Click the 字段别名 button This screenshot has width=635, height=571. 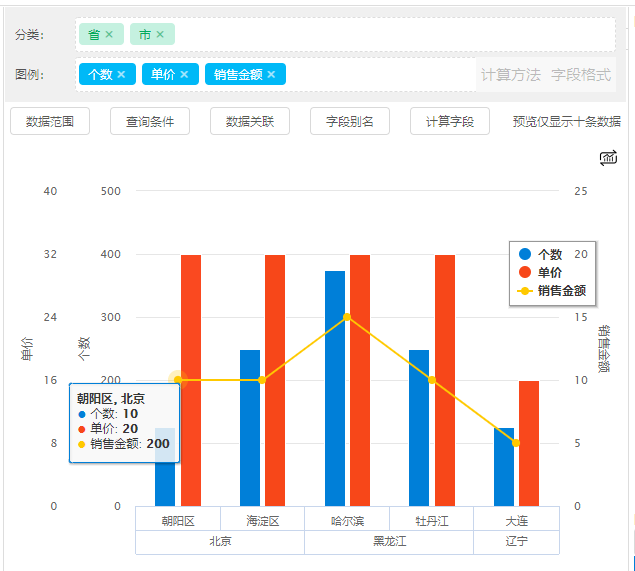click(350, 121)
